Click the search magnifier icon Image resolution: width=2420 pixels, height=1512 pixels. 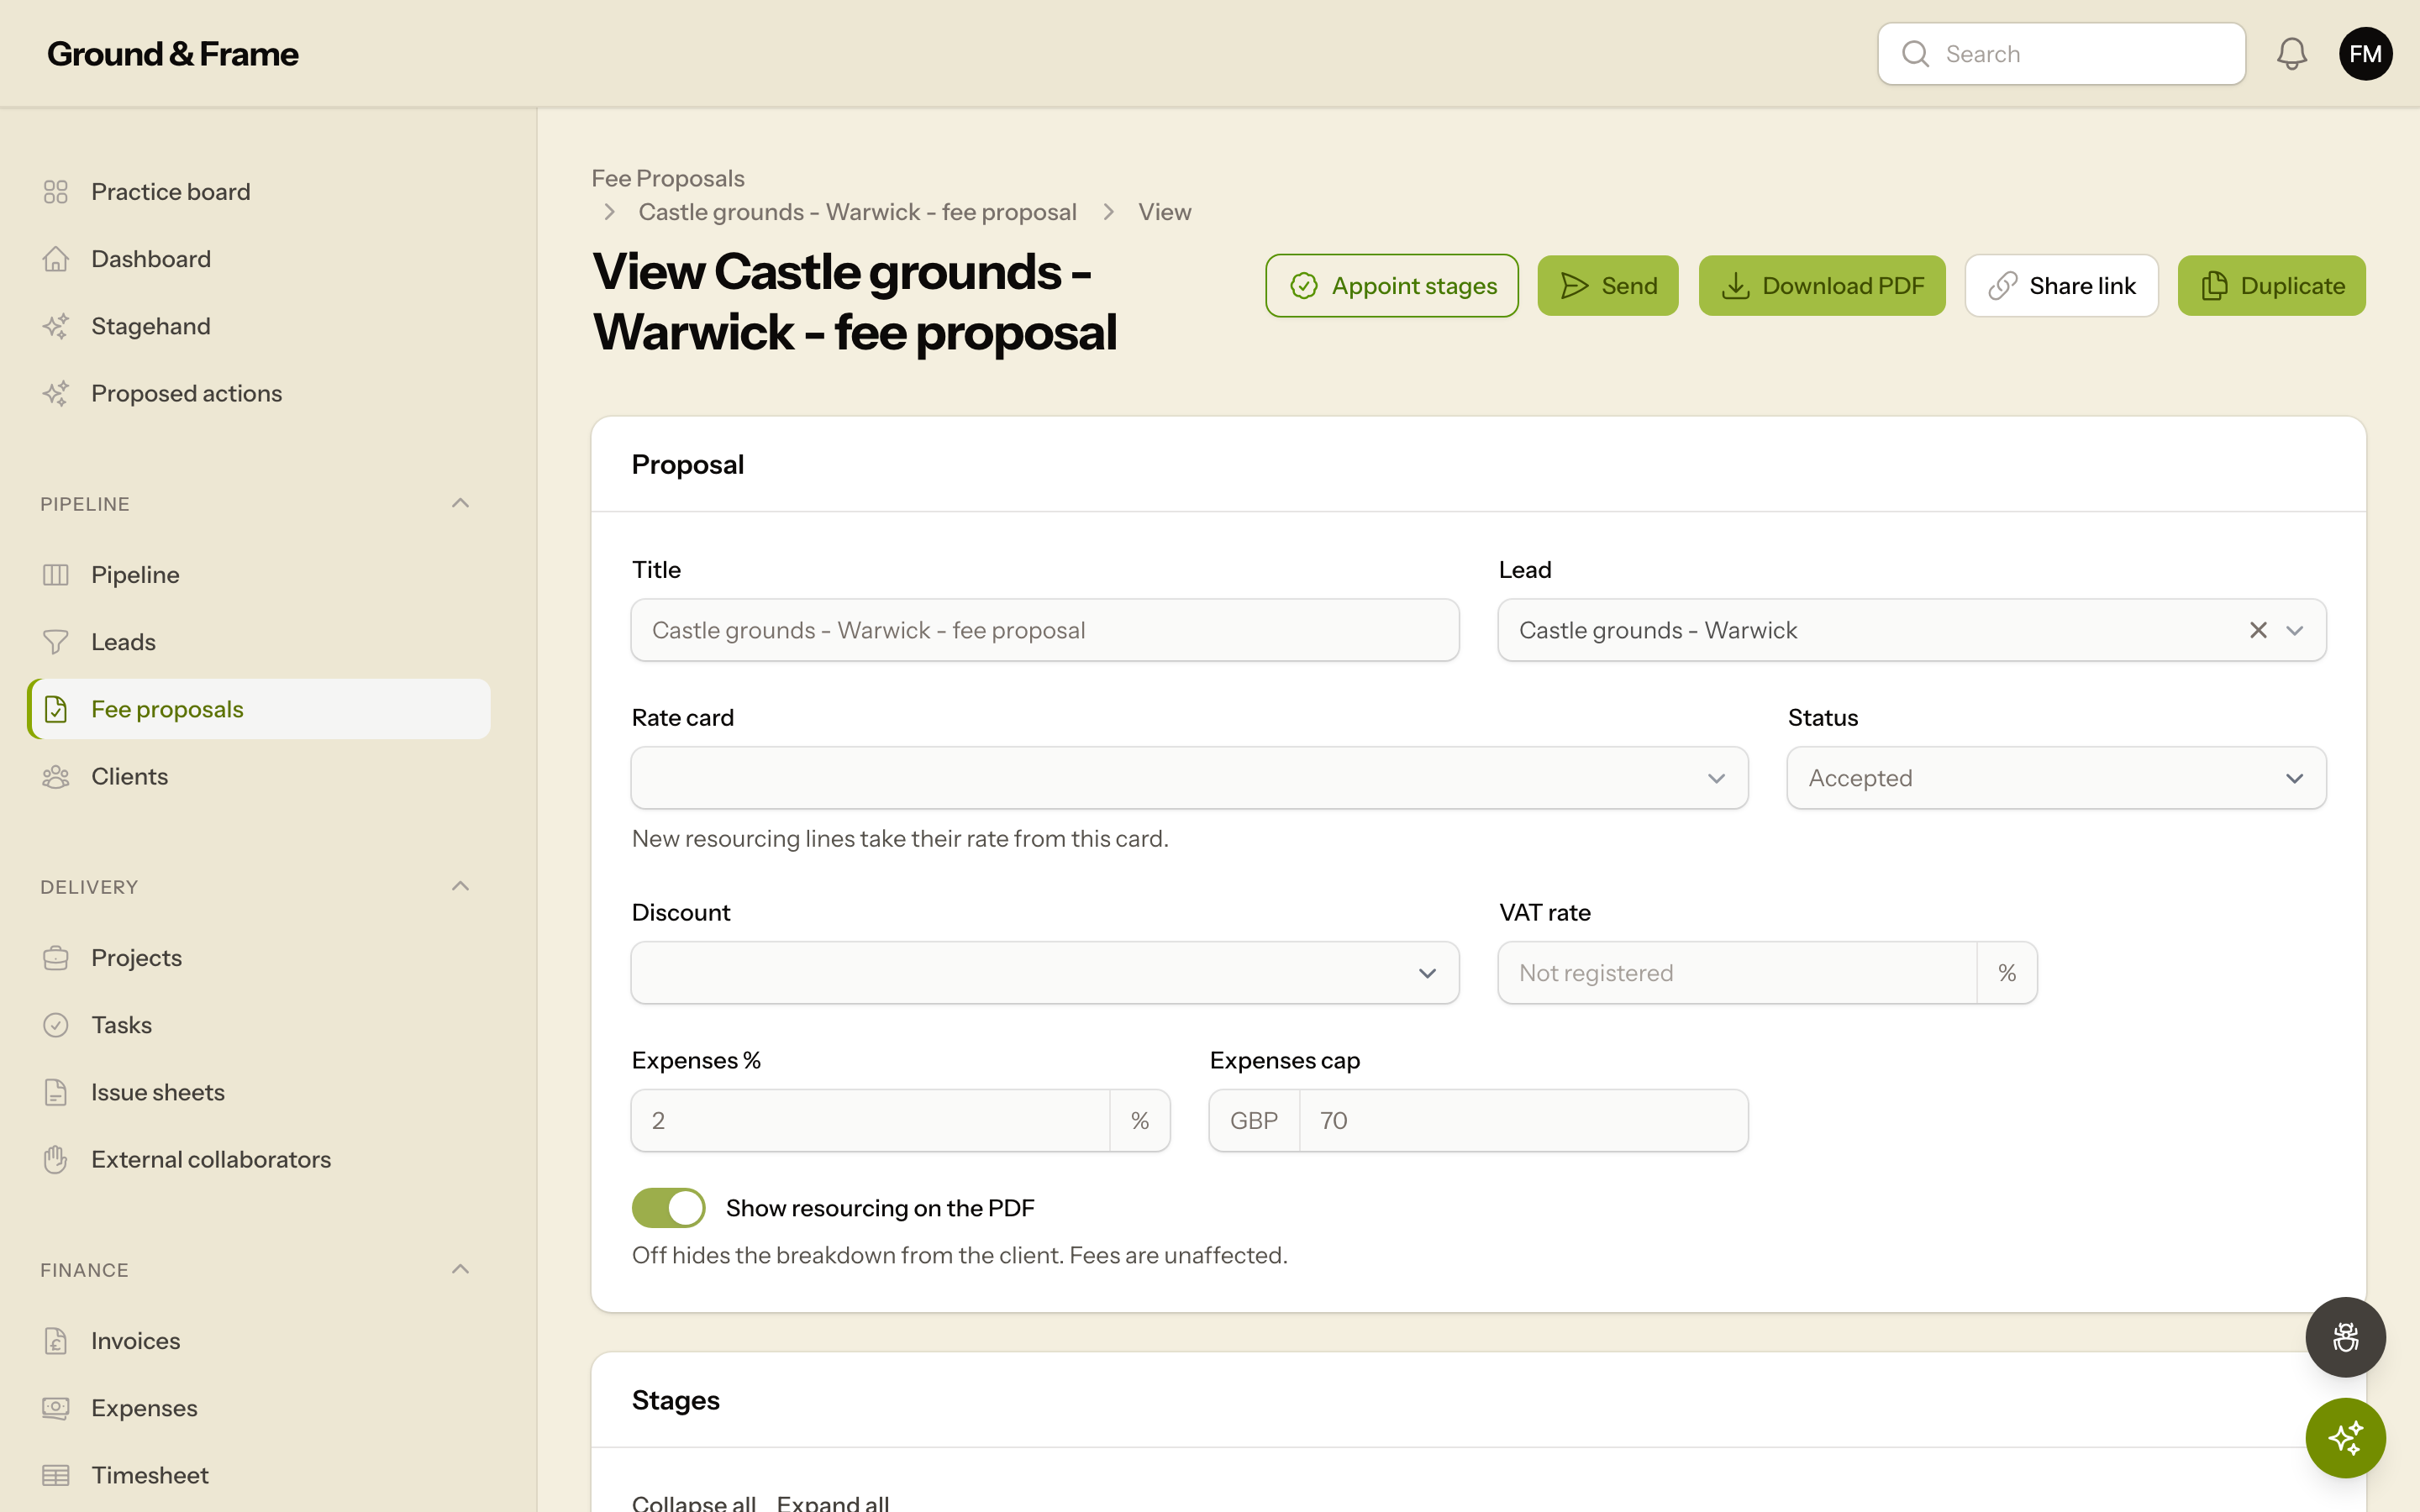click(x=1915, y=54)
